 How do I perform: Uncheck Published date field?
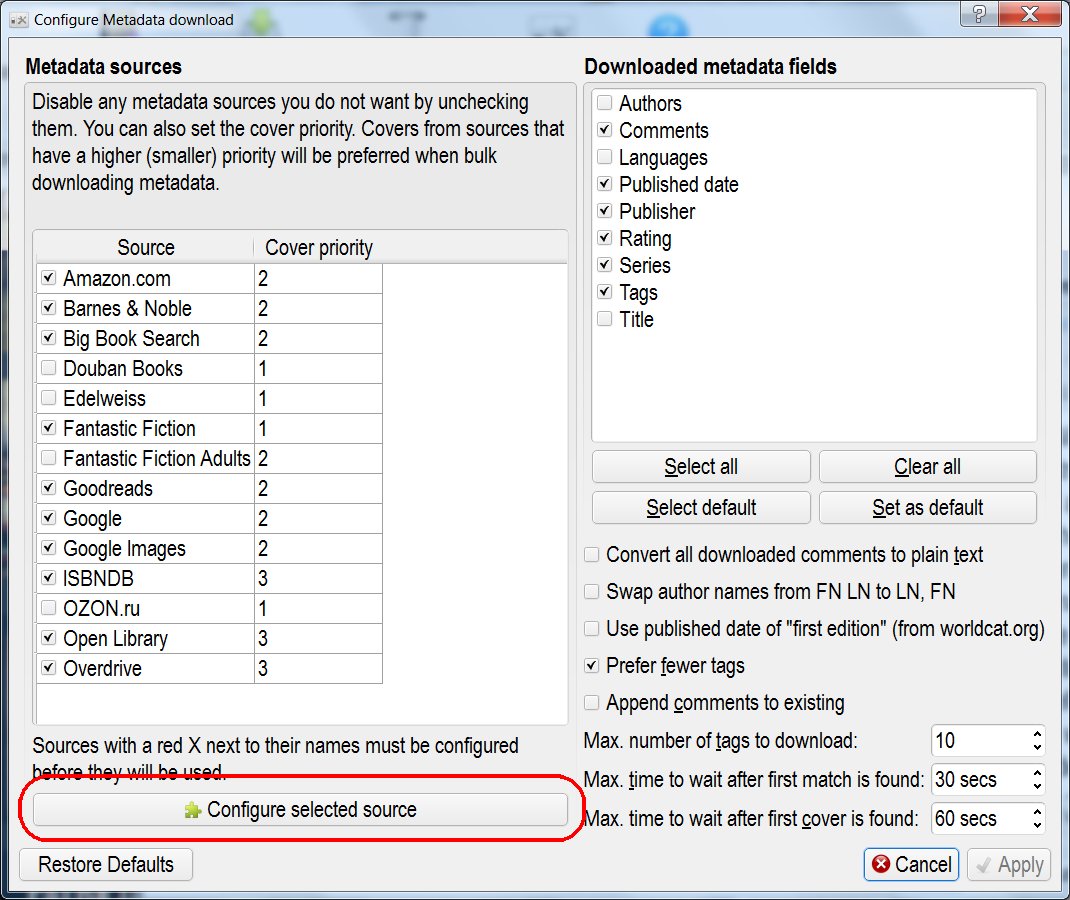[605, 184]
